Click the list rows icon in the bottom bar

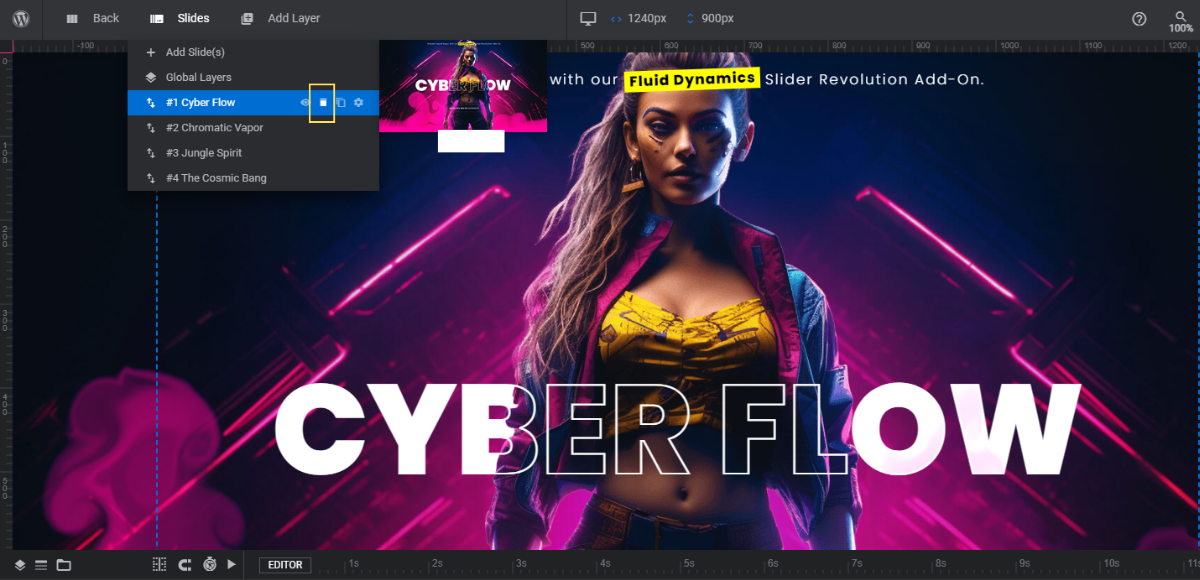(41, 565)
